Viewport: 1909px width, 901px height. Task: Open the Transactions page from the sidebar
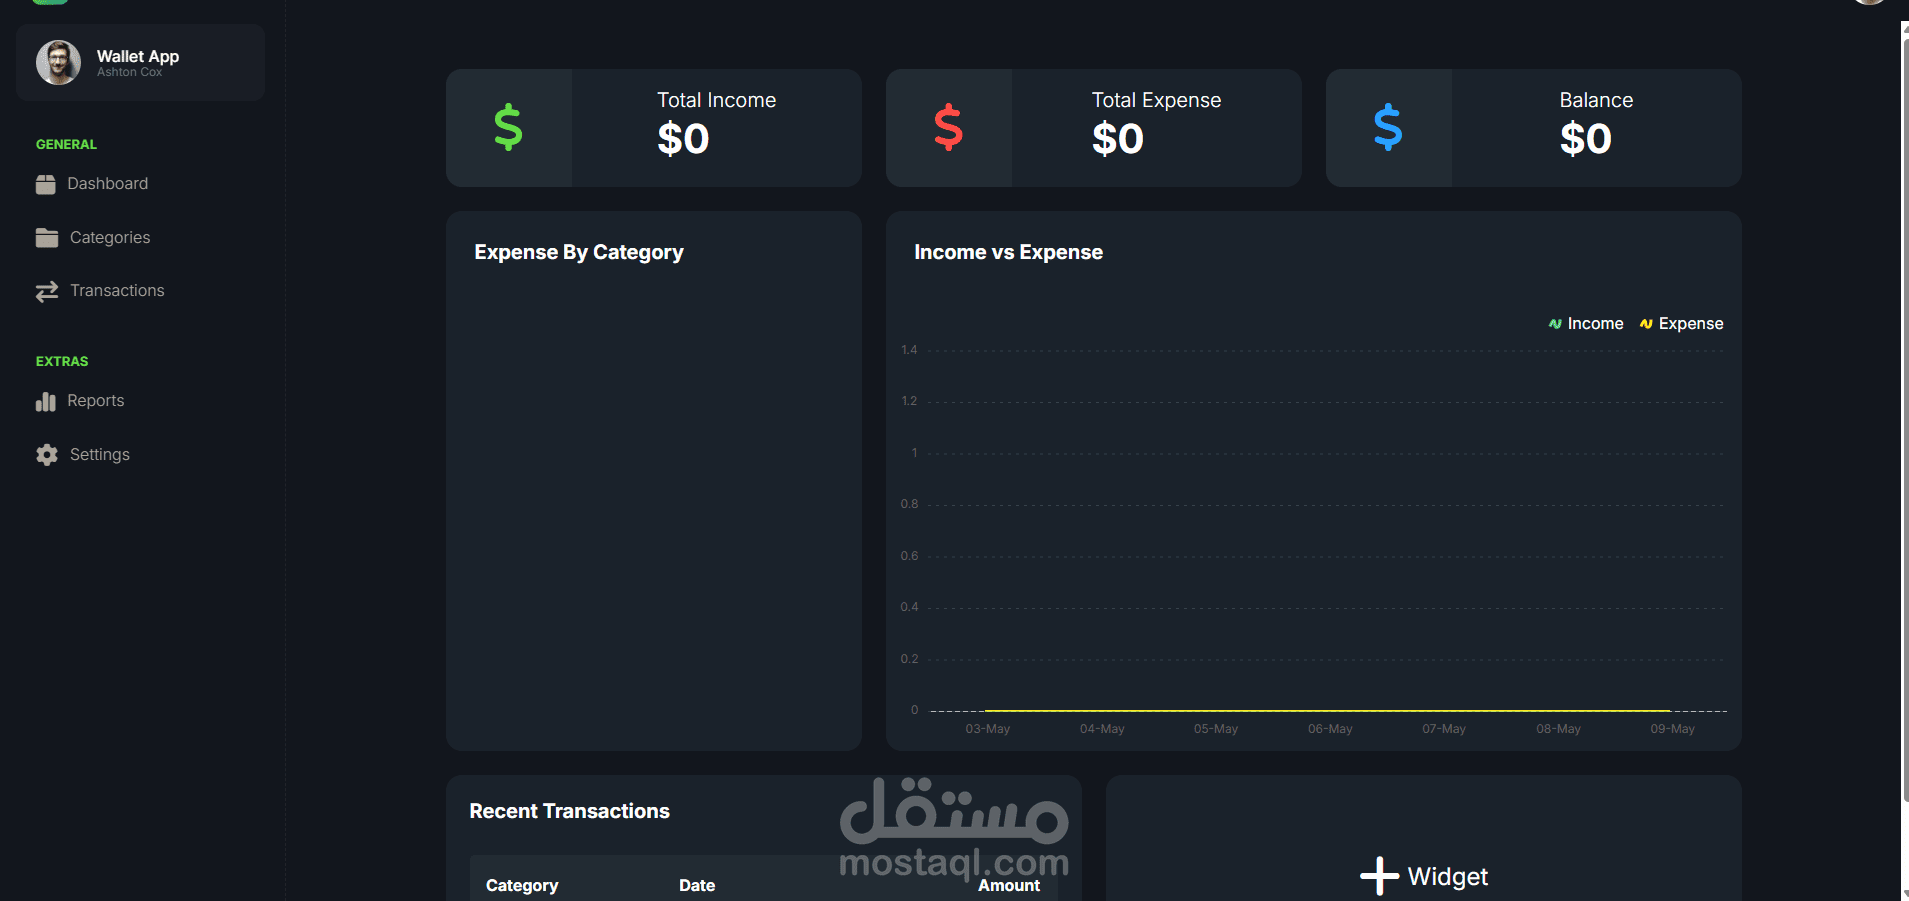pos(117,291)
